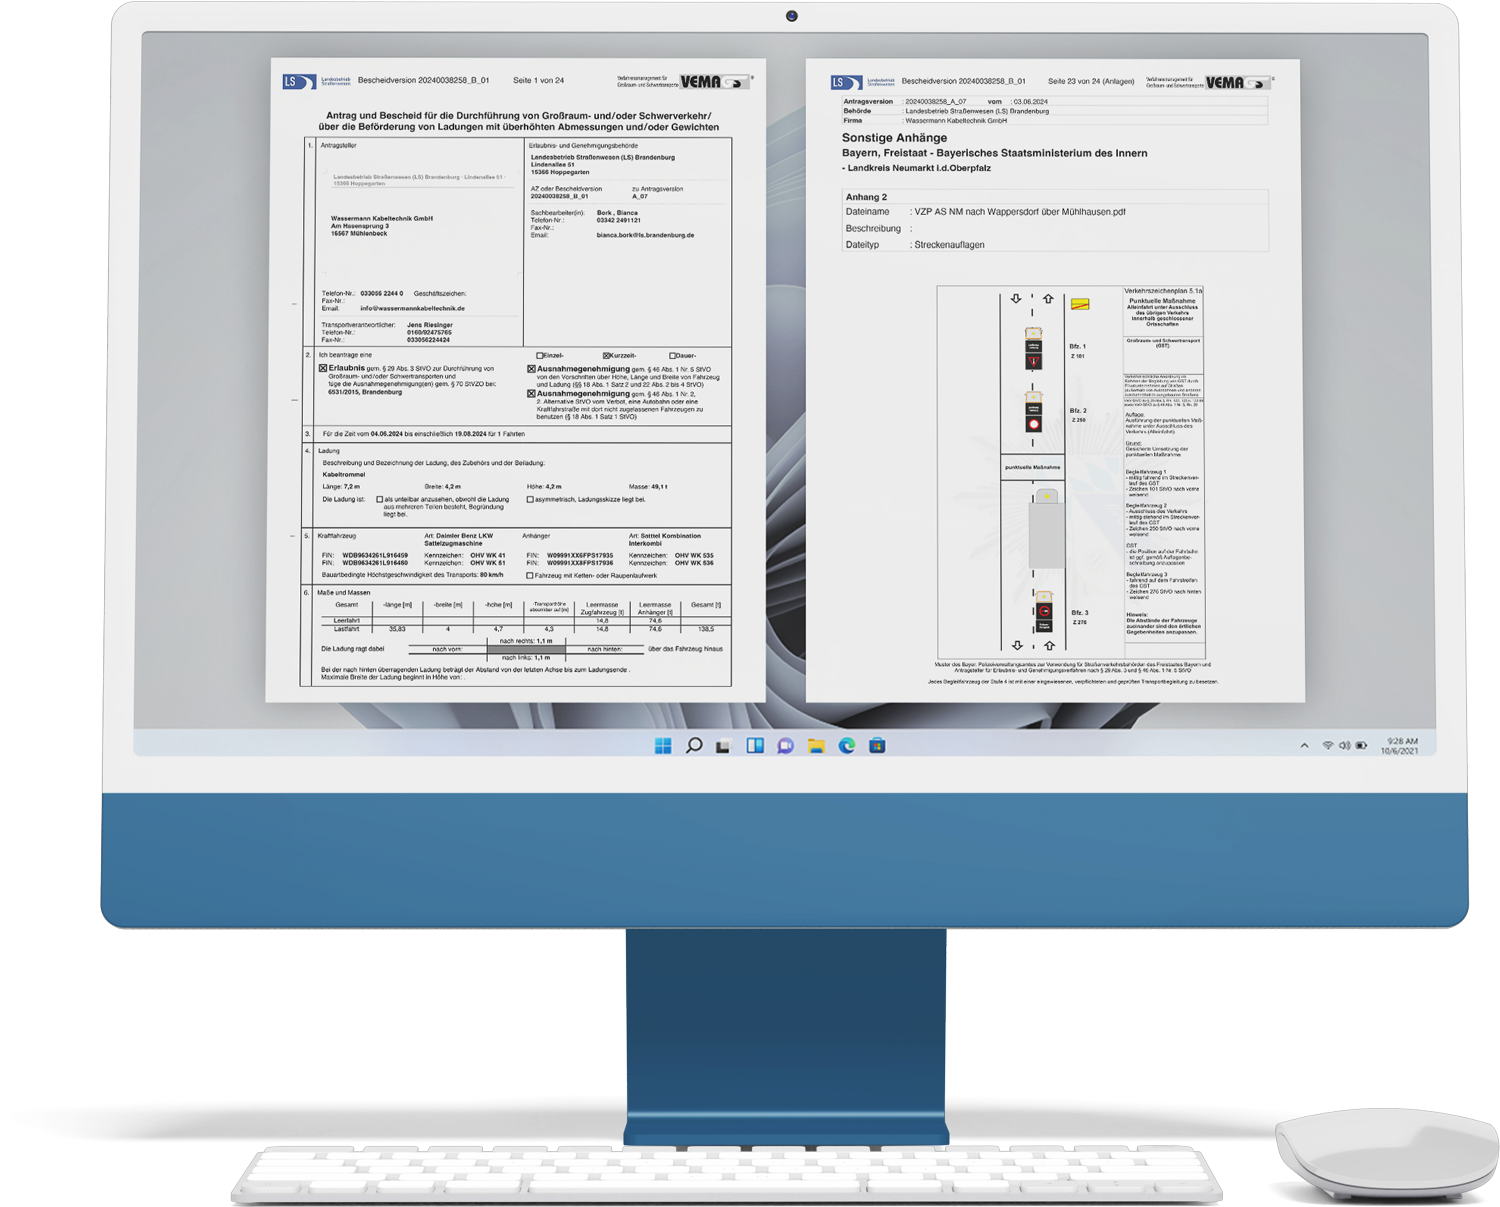Click the bianca.bork email address
Image resolution: width=1500 pixels, height=1207 pixels.
coord(645,235)
